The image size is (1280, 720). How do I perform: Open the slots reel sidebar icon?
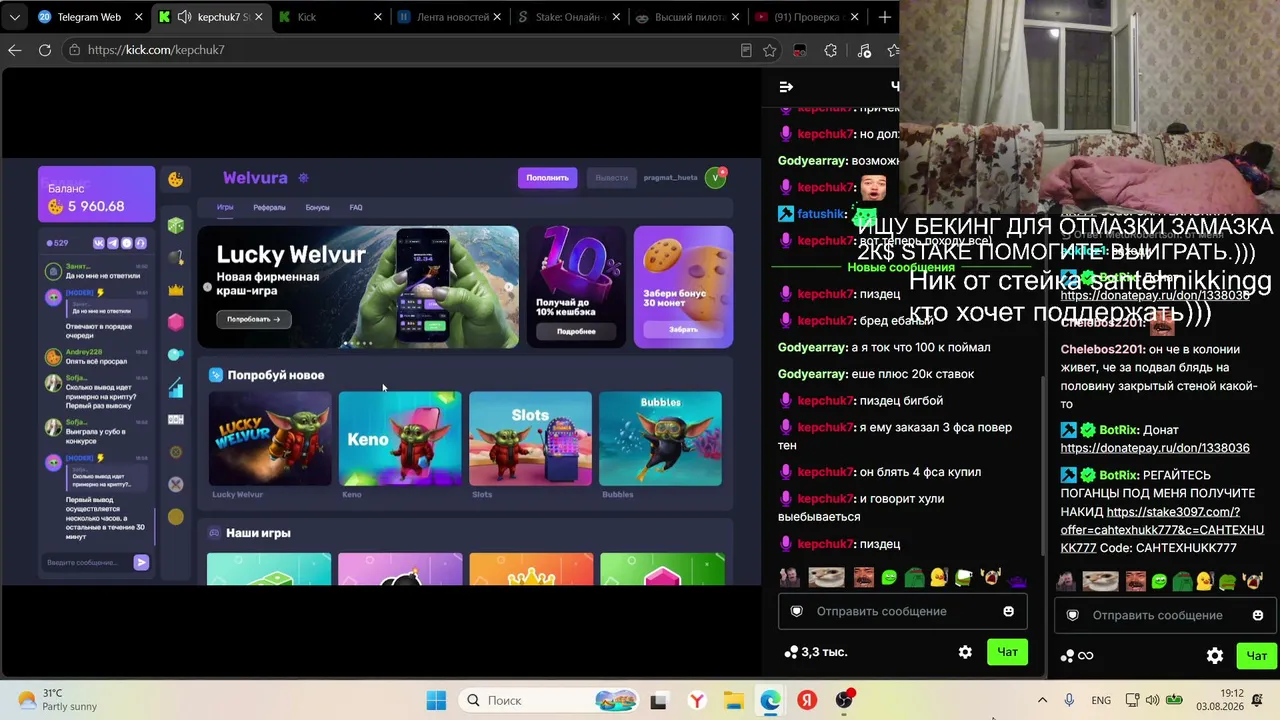tap(176, 420)
